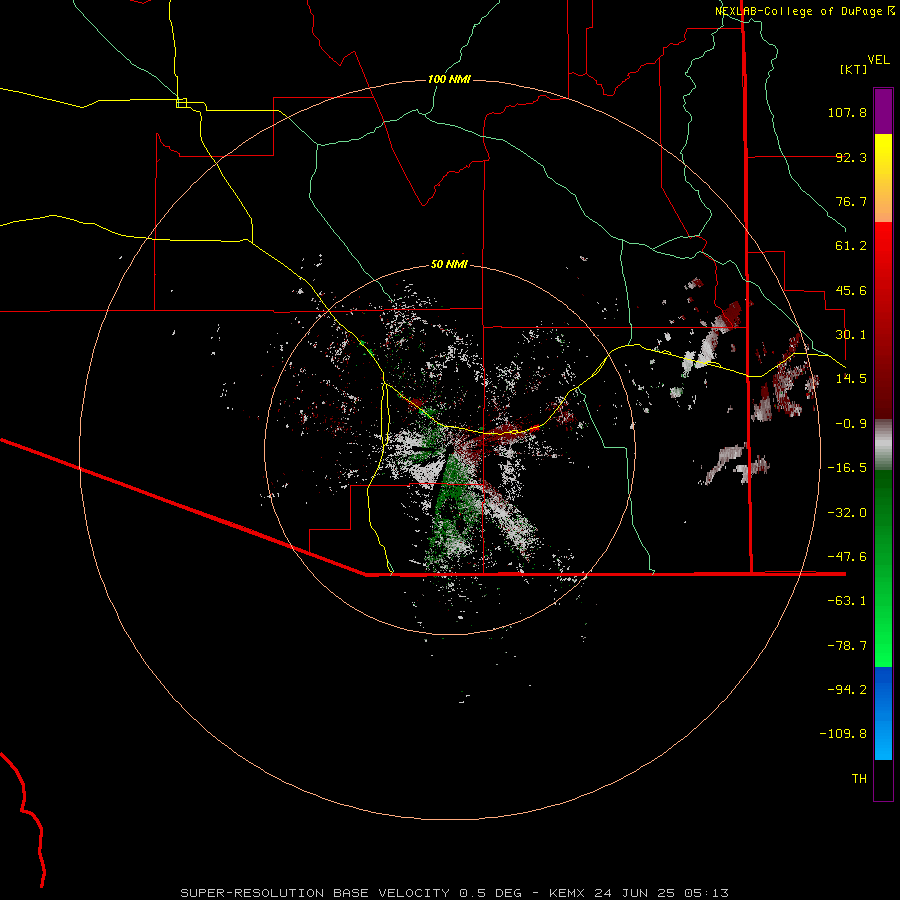Viewport: 900px width, 900px height.
Task: Click the 50 NMI range ring label
Action: [449, 265]
